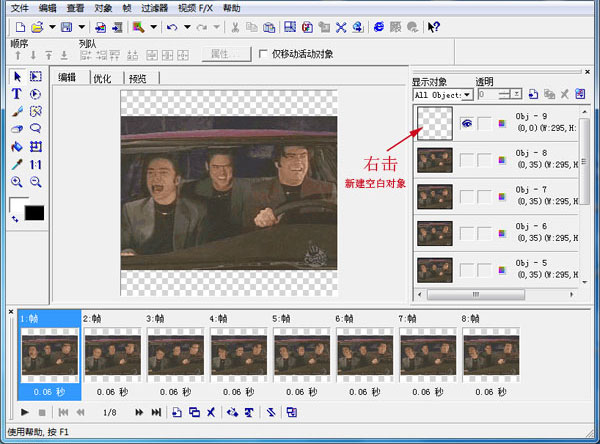The image size is (600, 444).
Task: Select the Eyedropper tool
Action: [x=17, y=165]
